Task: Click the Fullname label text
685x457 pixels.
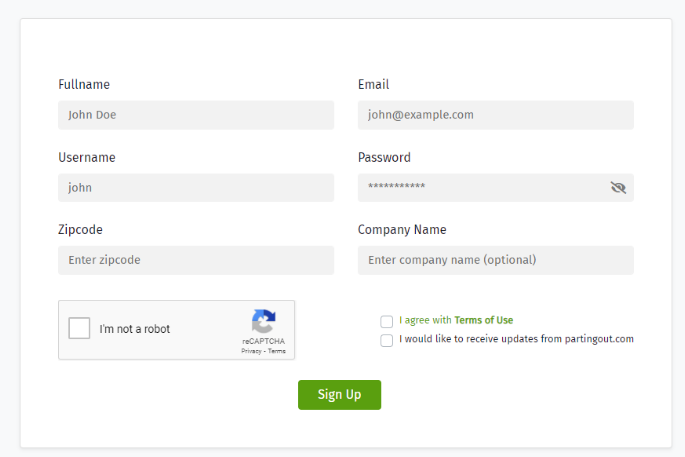Action: click(x=84, y=85)
